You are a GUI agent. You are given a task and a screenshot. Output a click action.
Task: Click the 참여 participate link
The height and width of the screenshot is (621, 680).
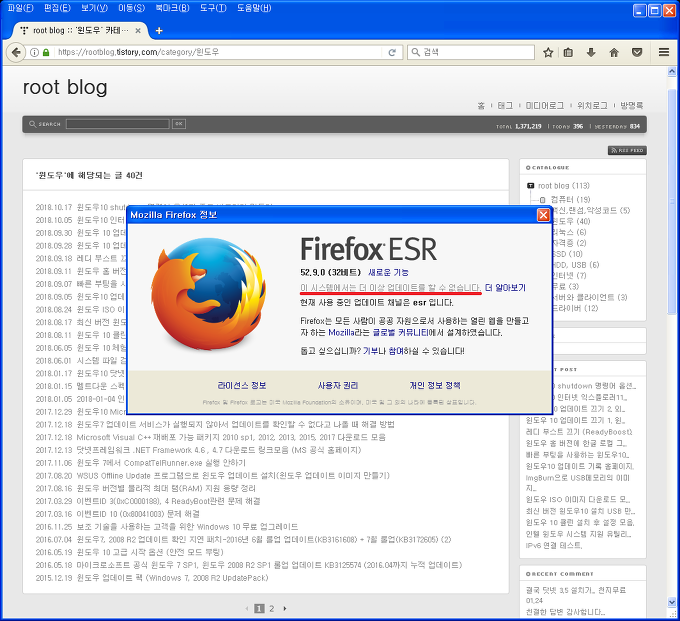(396, 351)
